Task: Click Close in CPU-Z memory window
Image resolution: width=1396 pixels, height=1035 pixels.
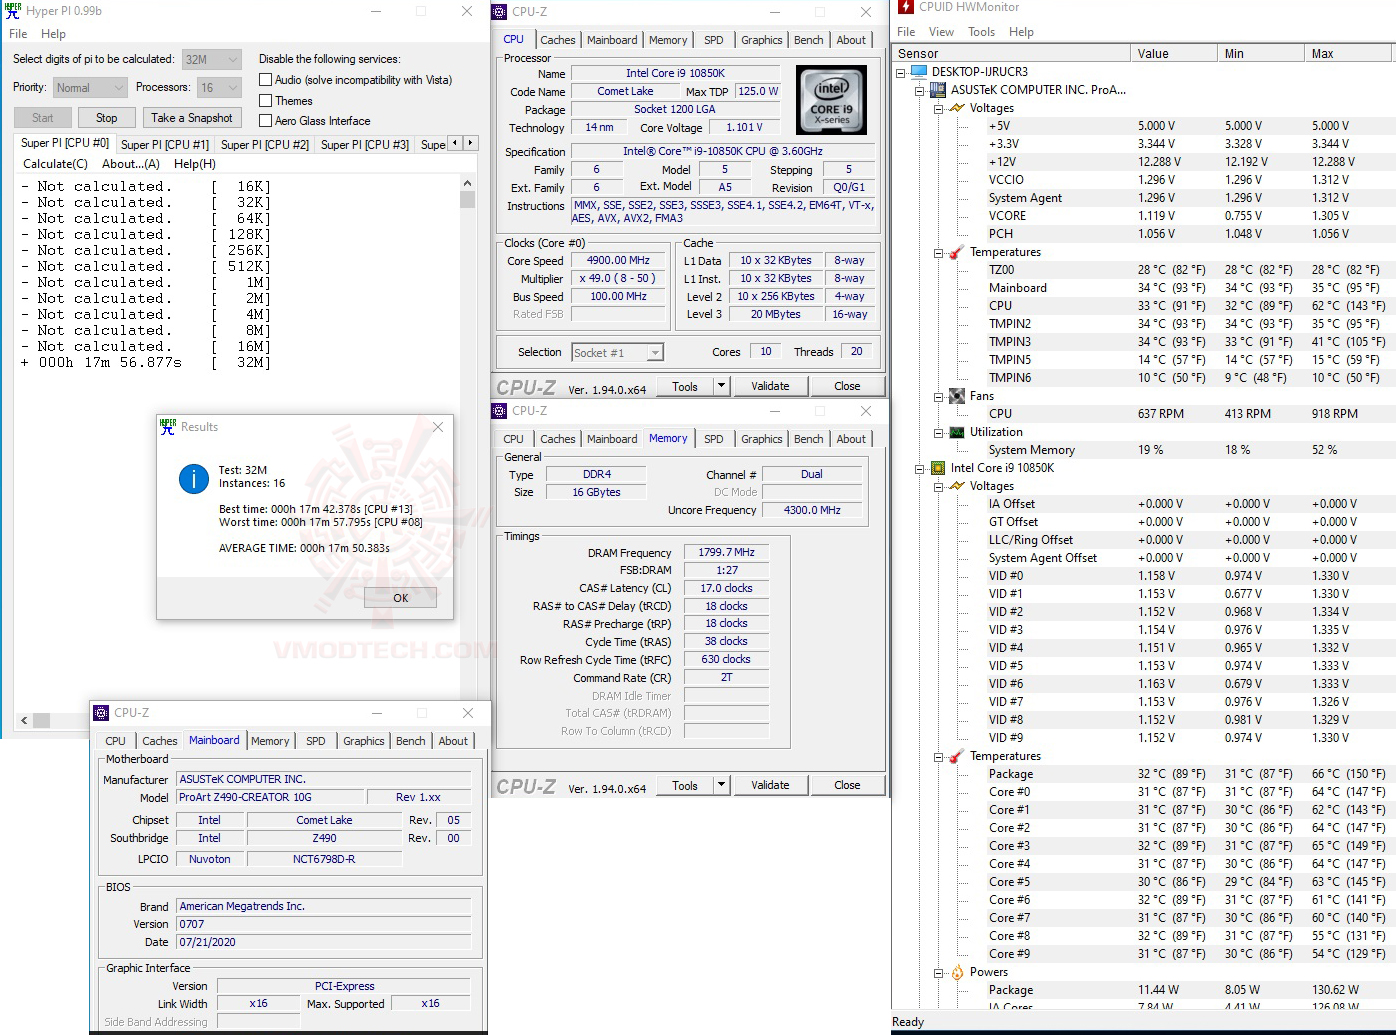Action: [847, 785]
